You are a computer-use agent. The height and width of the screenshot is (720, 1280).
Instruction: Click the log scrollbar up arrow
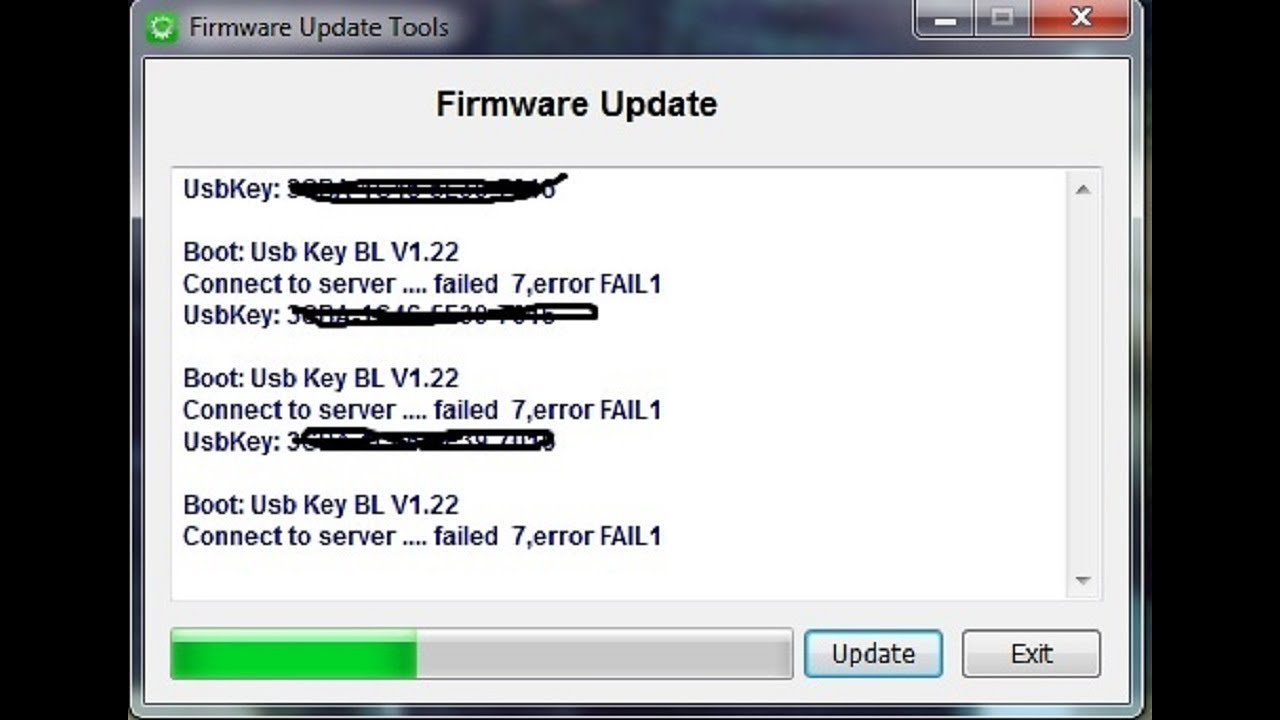click(x=1082, y=189)
